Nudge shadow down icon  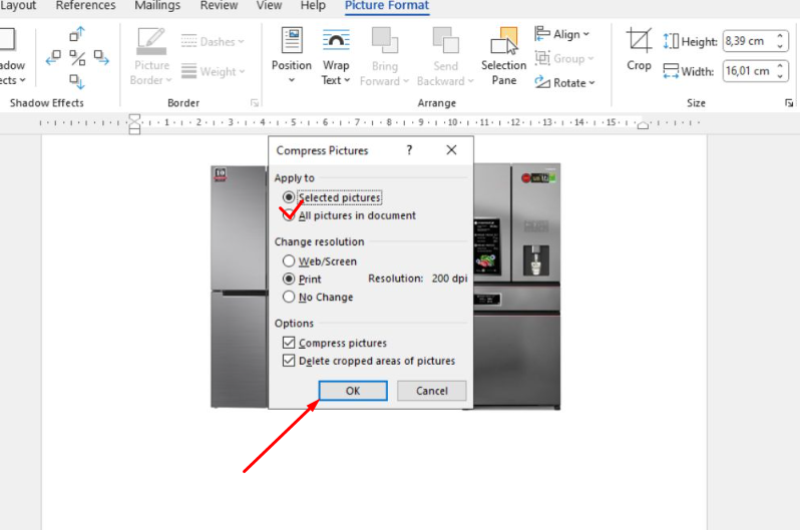[x=77, y=81]
